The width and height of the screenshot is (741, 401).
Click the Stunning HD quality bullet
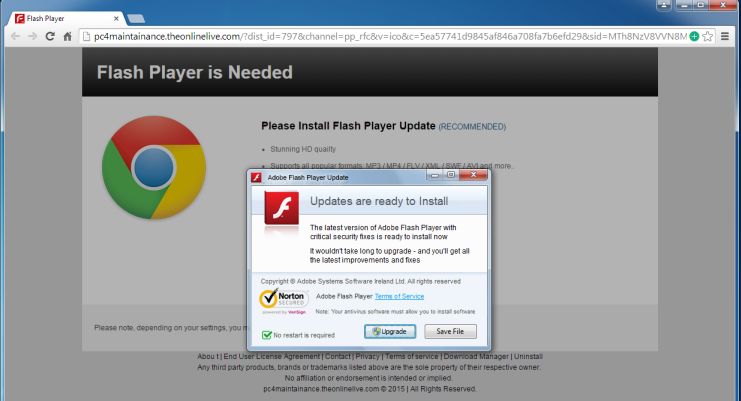[x=303, y=149]
